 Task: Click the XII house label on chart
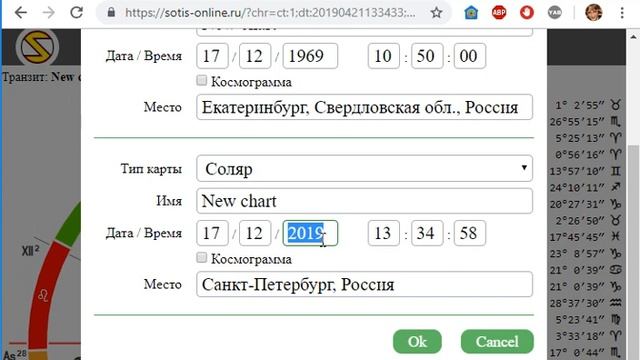(x=31, y=251)
